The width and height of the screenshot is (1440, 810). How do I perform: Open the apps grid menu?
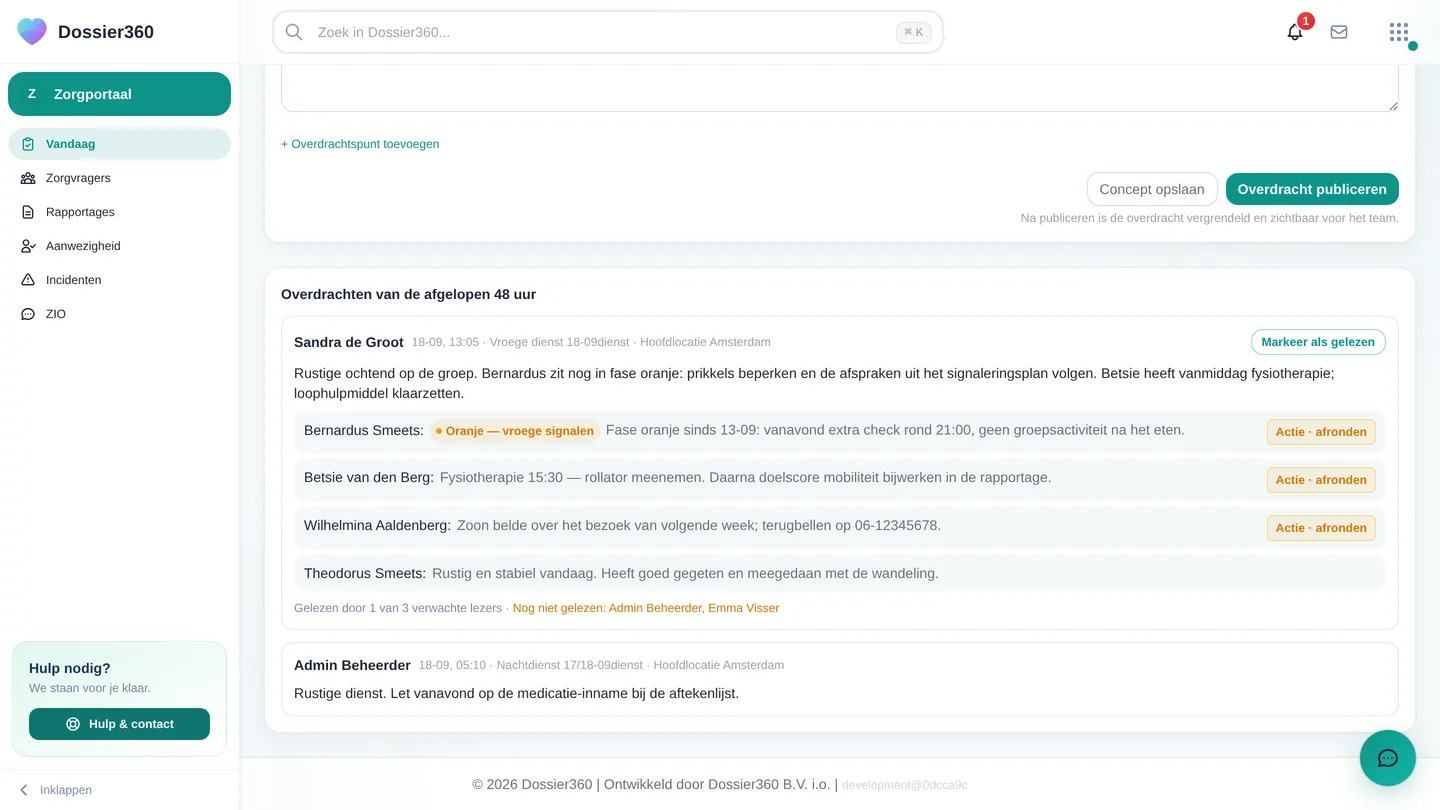pos(1399,32)
